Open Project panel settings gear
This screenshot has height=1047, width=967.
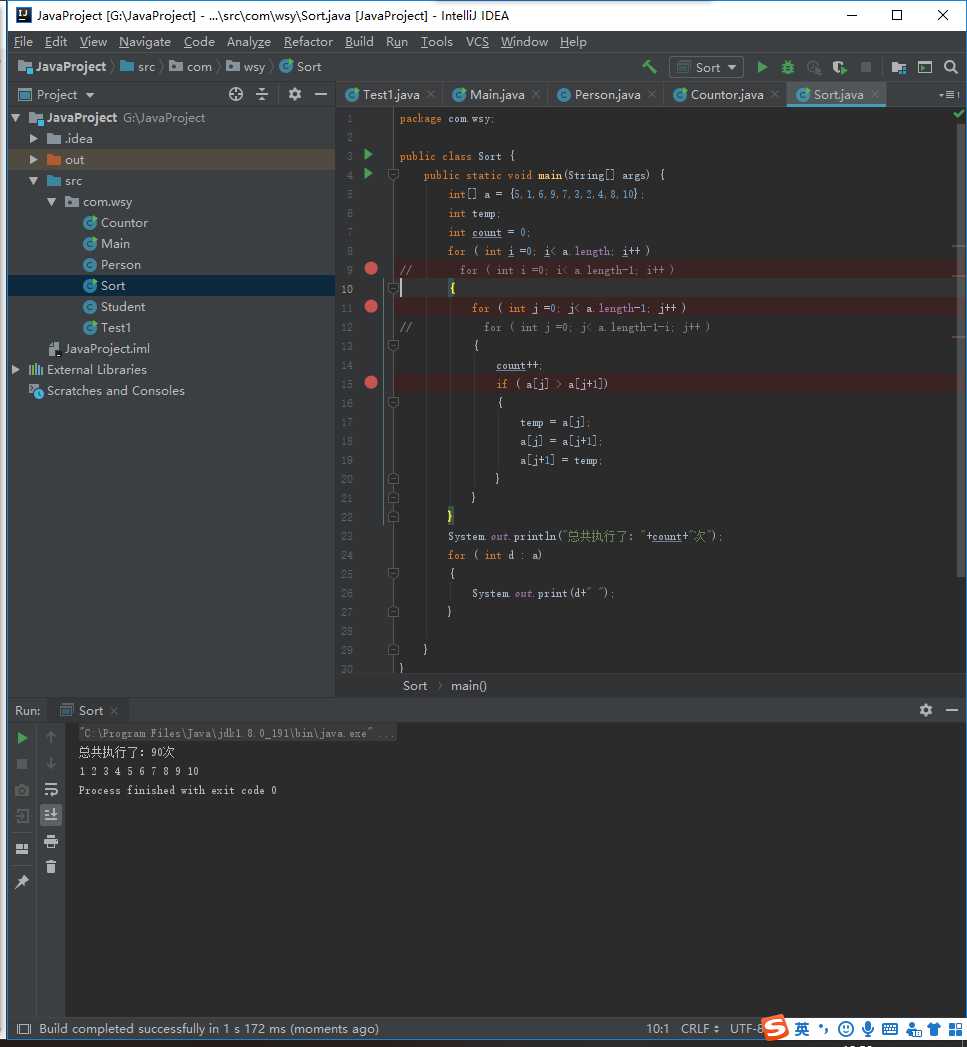pos(295,94)
